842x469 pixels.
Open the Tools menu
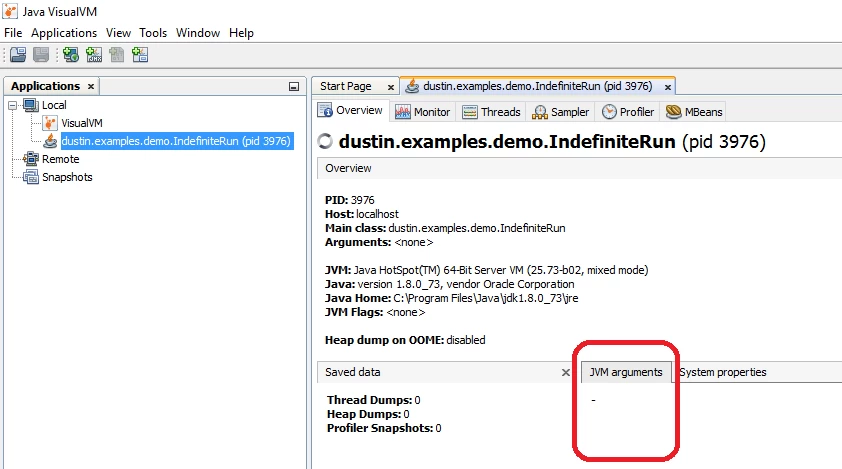153,33
